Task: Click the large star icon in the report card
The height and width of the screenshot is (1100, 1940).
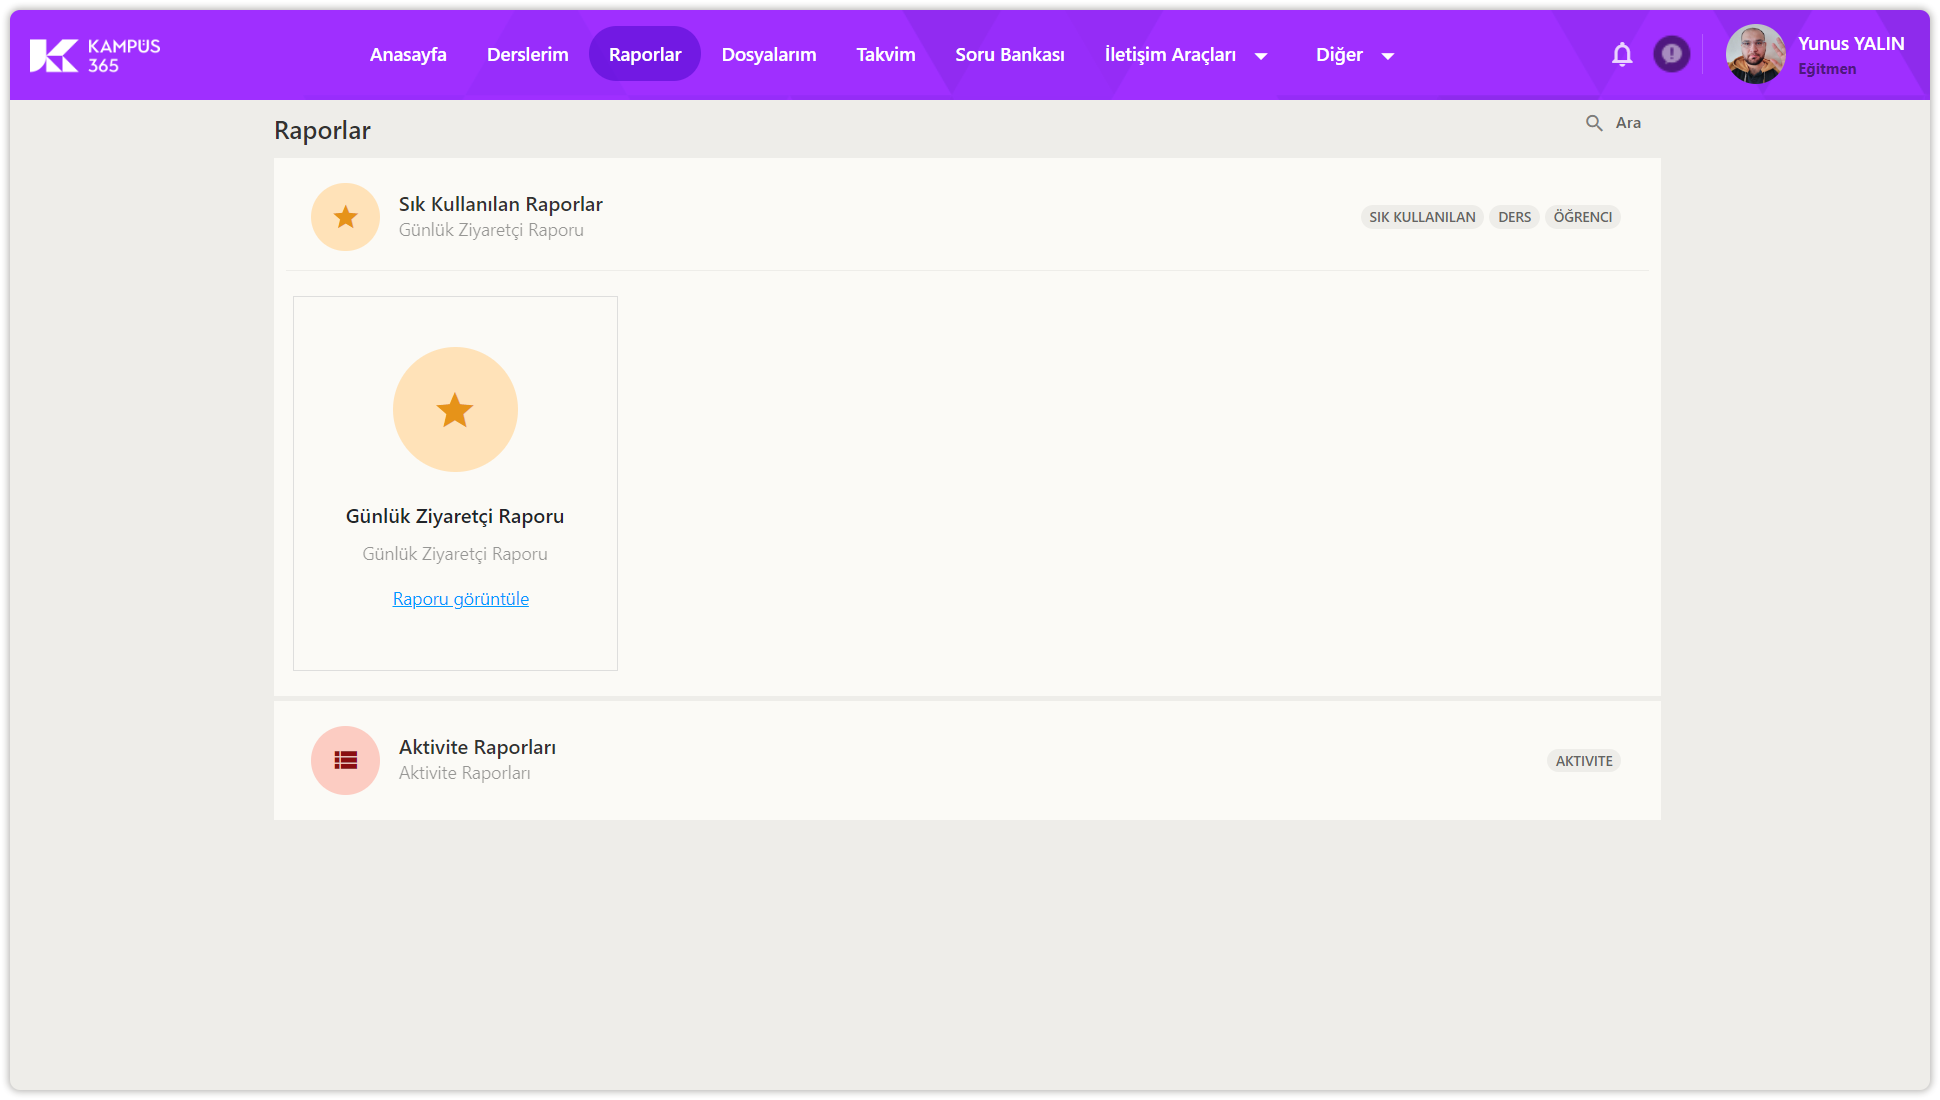Action: pyautogui.click(x=455, y=410)
